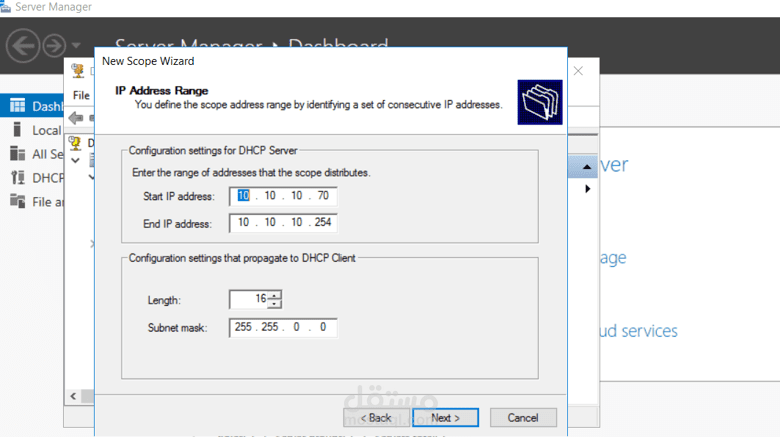Click the Server Manager title bar icon
Image resolution: width=783 pixels, height=437 pixels.
coord(5,6)
